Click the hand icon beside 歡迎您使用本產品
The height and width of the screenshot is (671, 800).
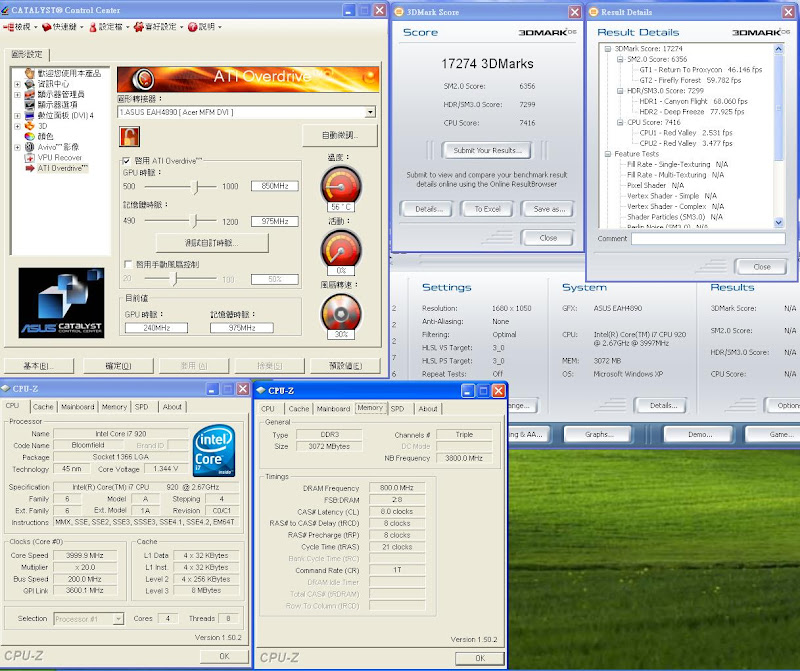coord(30,73)
